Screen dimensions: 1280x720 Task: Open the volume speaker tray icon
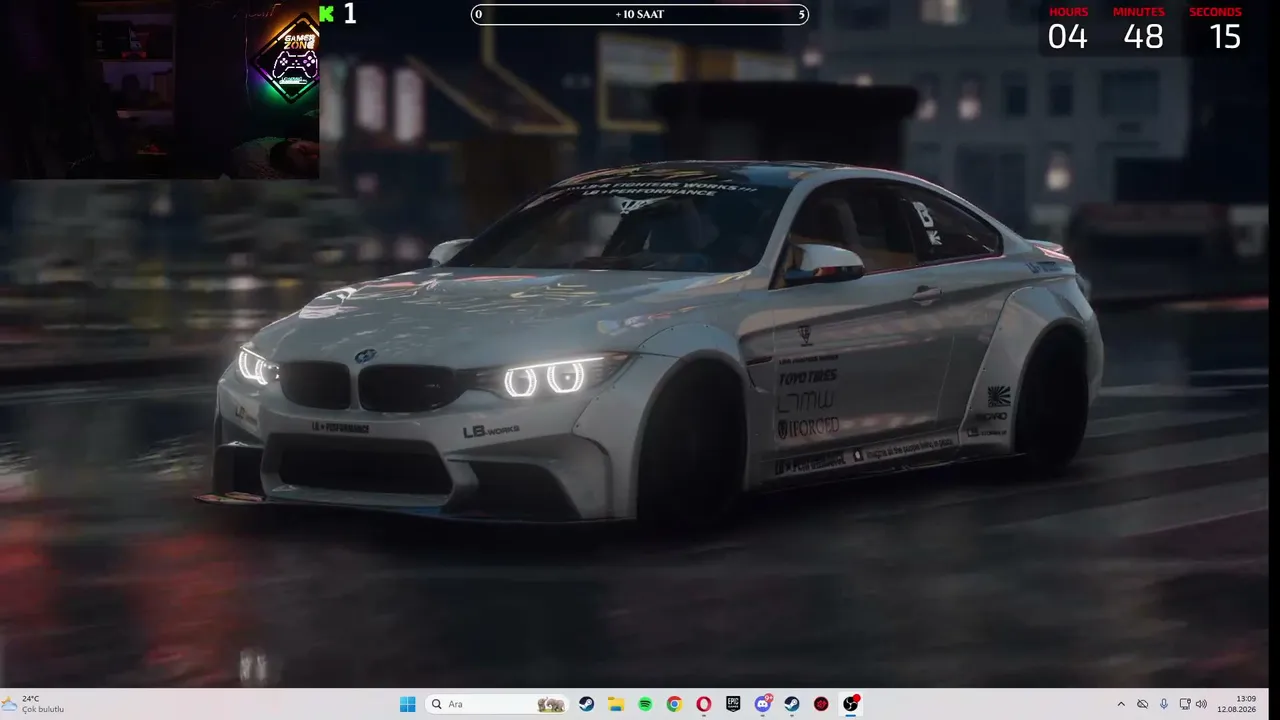click(1201, 704)
